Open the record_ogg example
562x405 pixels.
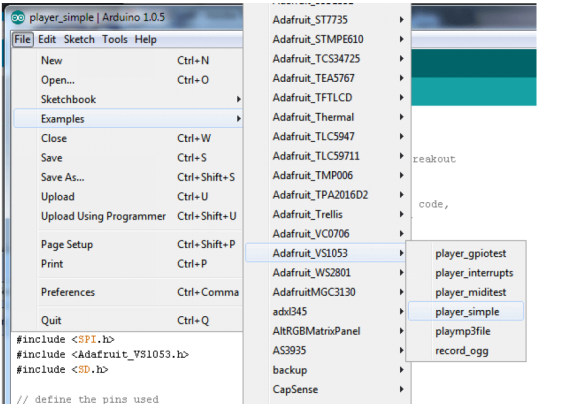[466, 351]
